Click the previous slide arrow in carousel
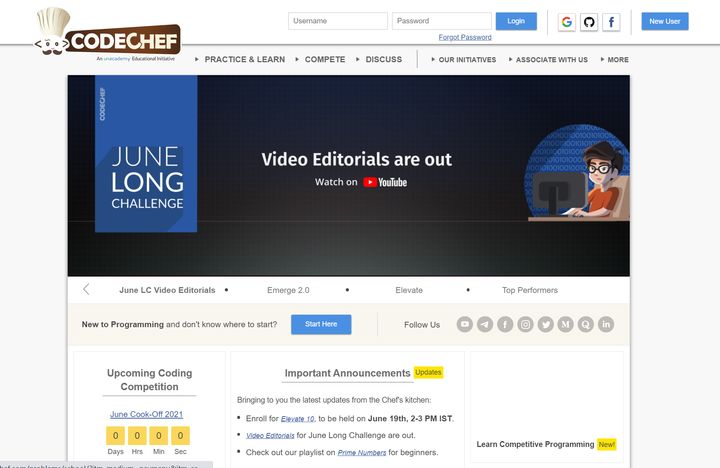The width and height of the screenshot is (720, 468). pyautogui.click(x=86, y=289)
